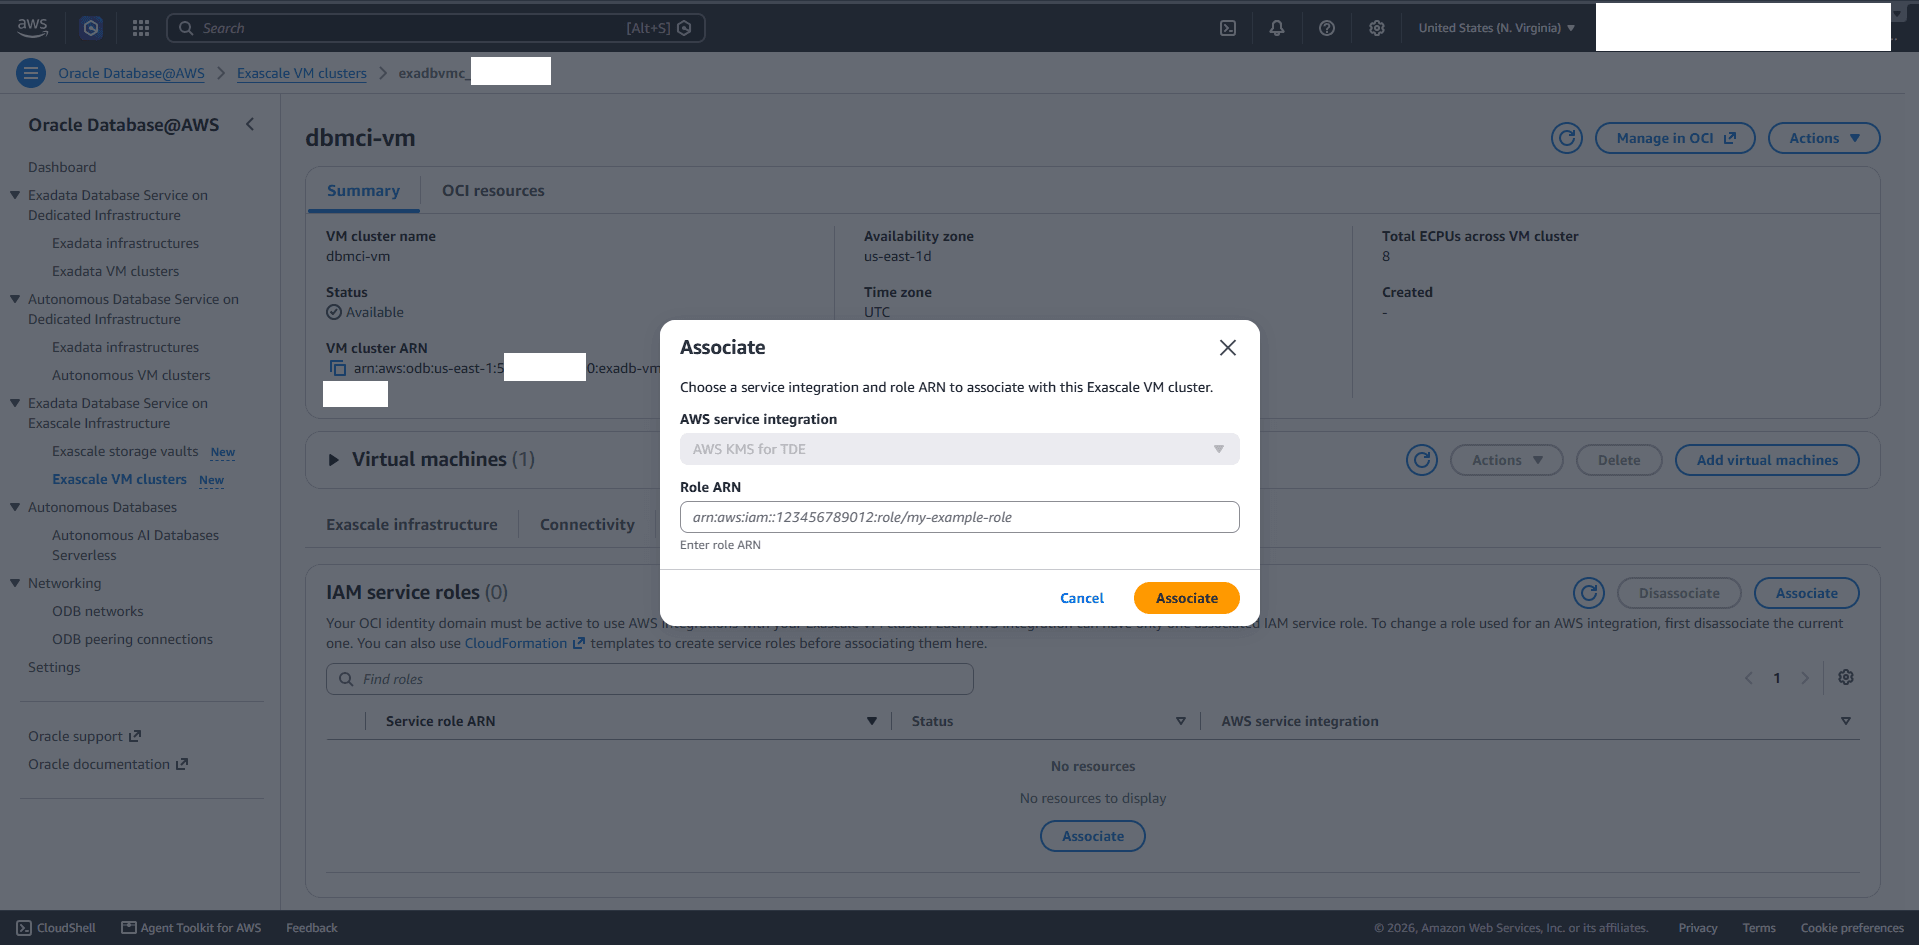This screenshot has width=1919, height=945.
Task: Open CloudShell from the footer
Action: (56, 928)
